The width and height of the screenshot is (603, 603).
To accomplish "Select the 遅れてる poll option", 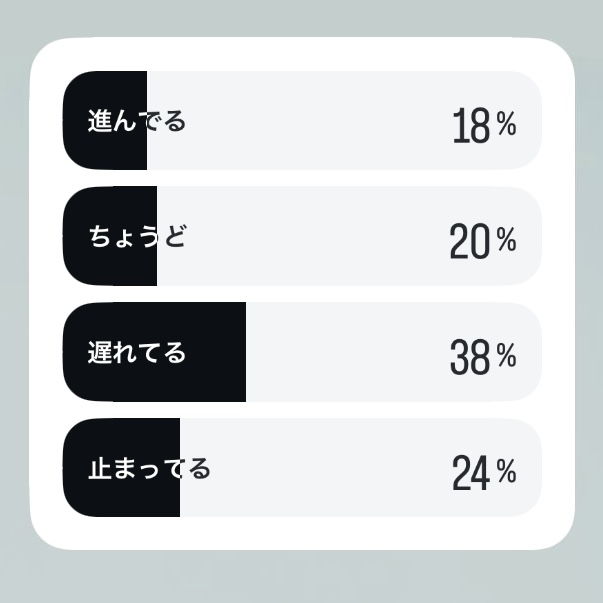I will 302,352.
